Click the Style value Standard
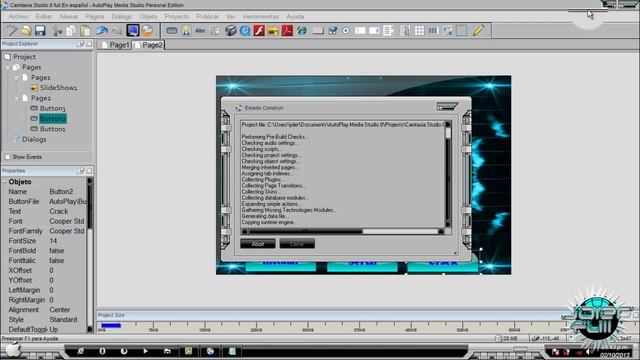The width and height of the screenshot is (640, 360). pos(63,320)
